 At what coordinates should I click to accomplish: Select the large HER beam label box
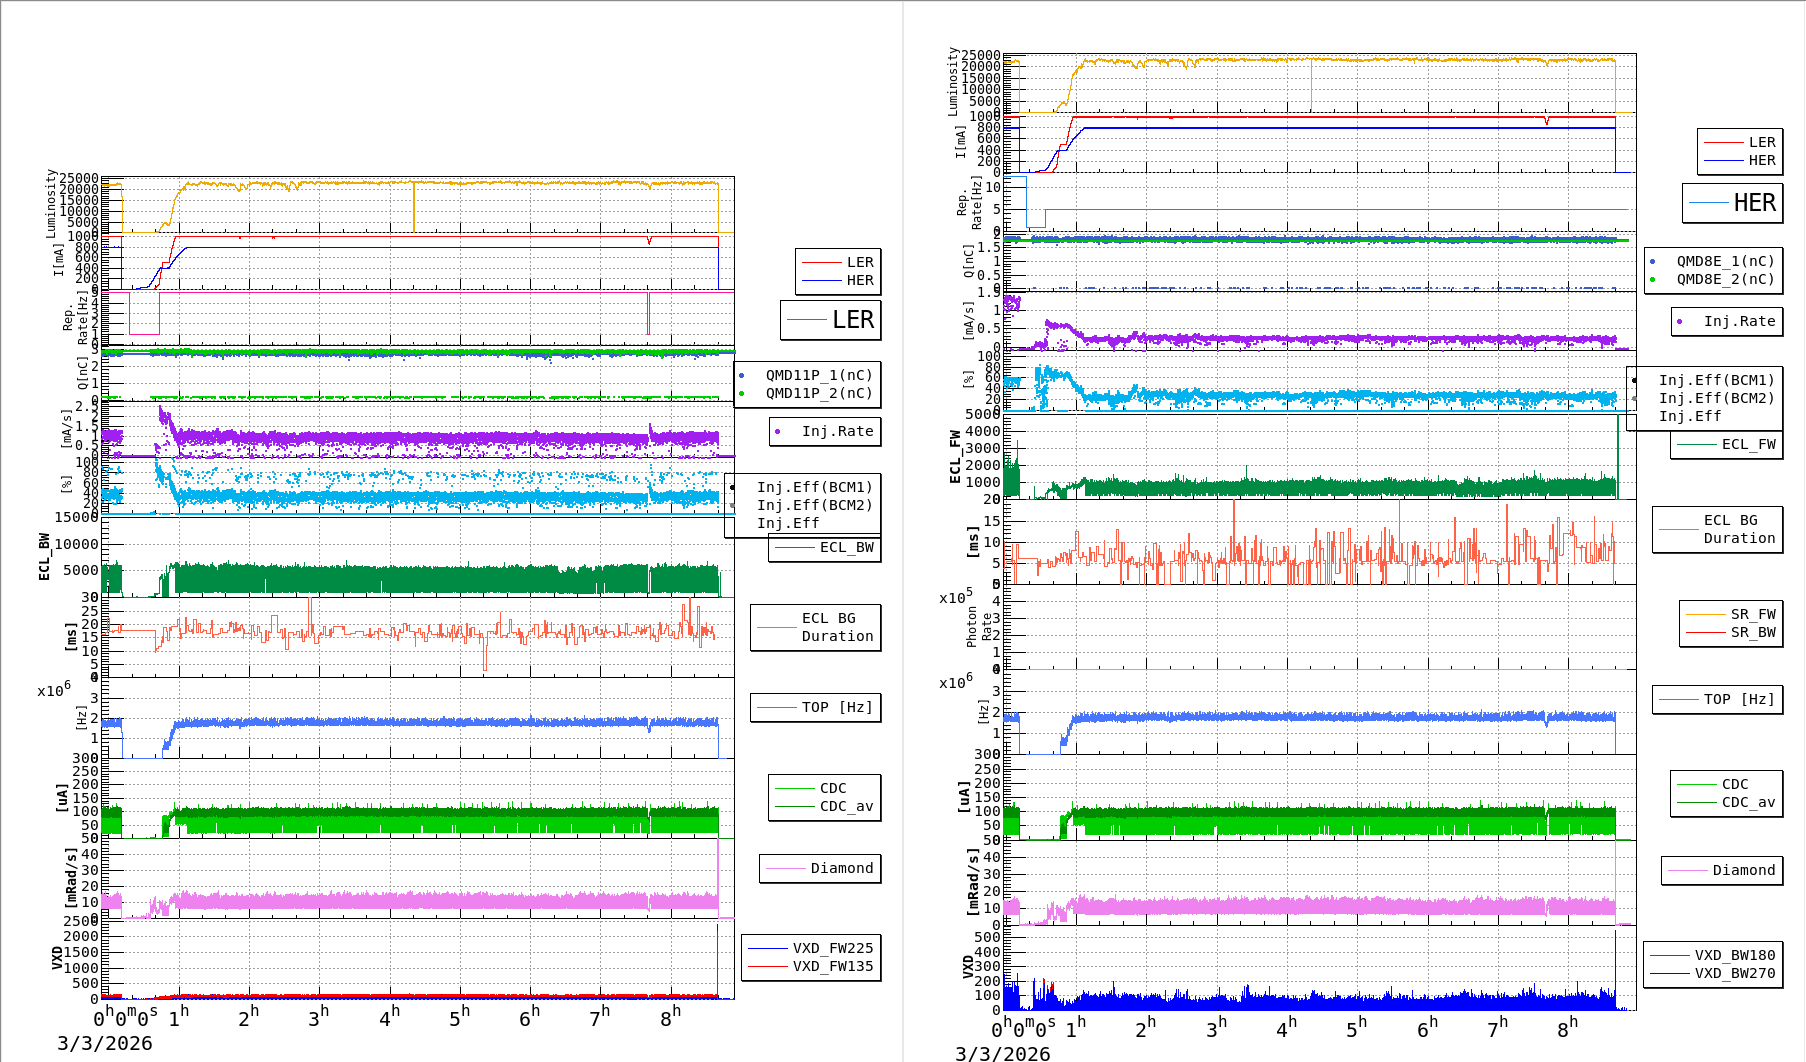click(1733, 203)
